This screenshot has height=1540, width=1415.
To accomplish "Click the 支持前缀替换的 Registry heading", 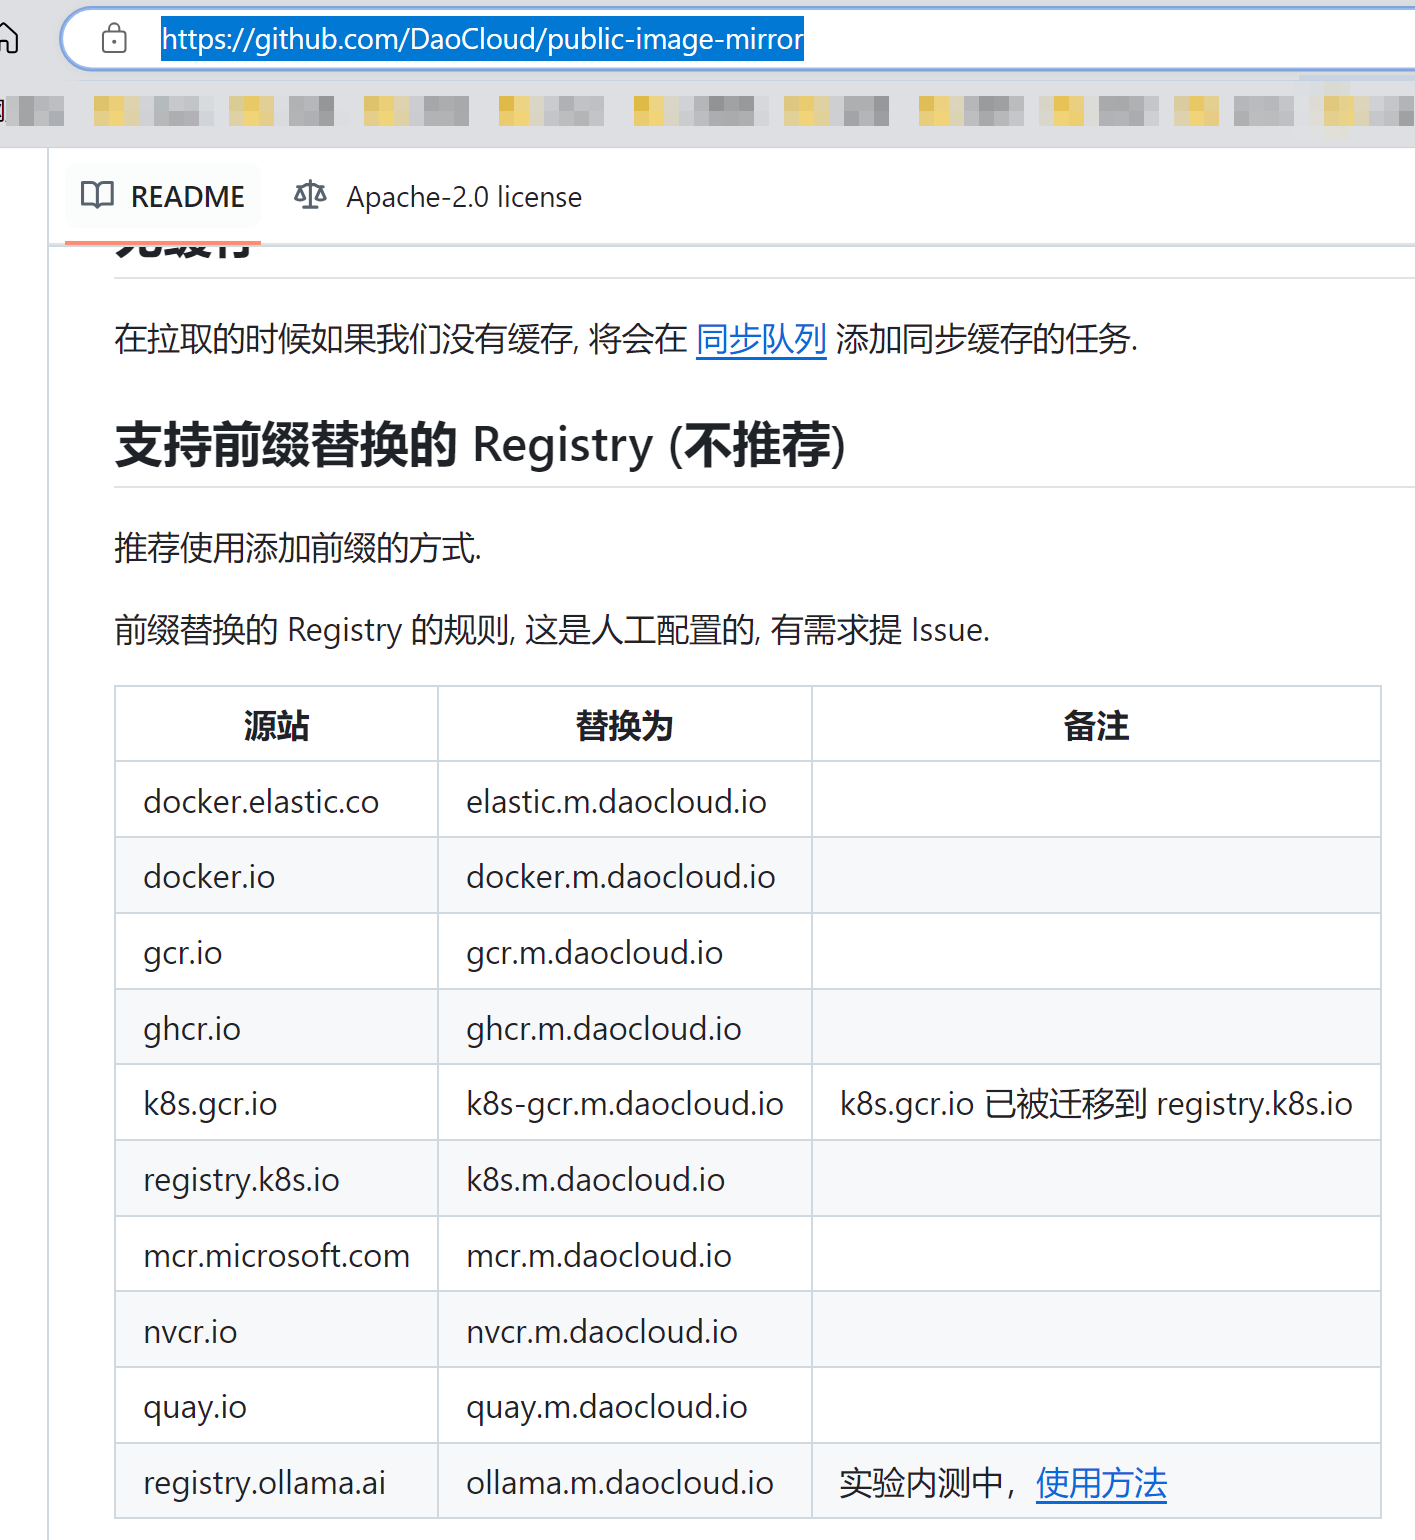I will pyautogui.click(x=480, y=445).
